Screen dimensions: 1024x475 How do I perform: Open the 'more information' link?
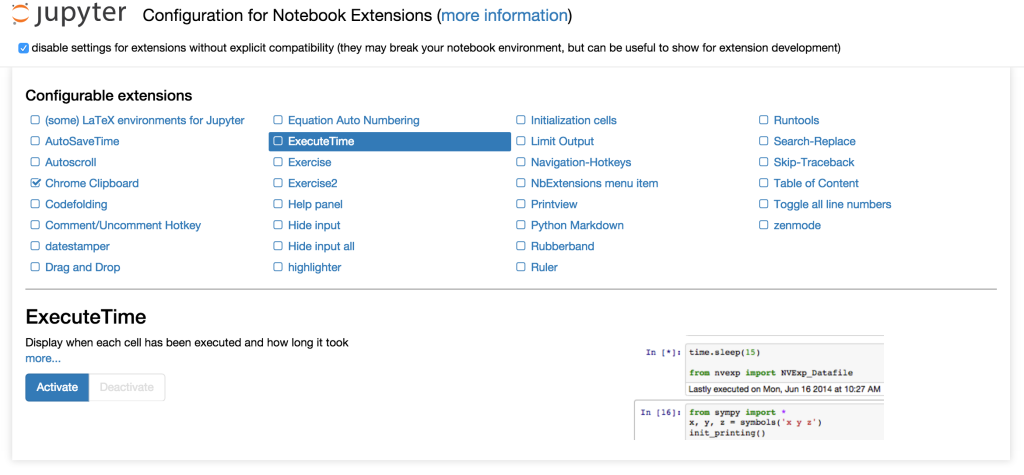(504, 16)
